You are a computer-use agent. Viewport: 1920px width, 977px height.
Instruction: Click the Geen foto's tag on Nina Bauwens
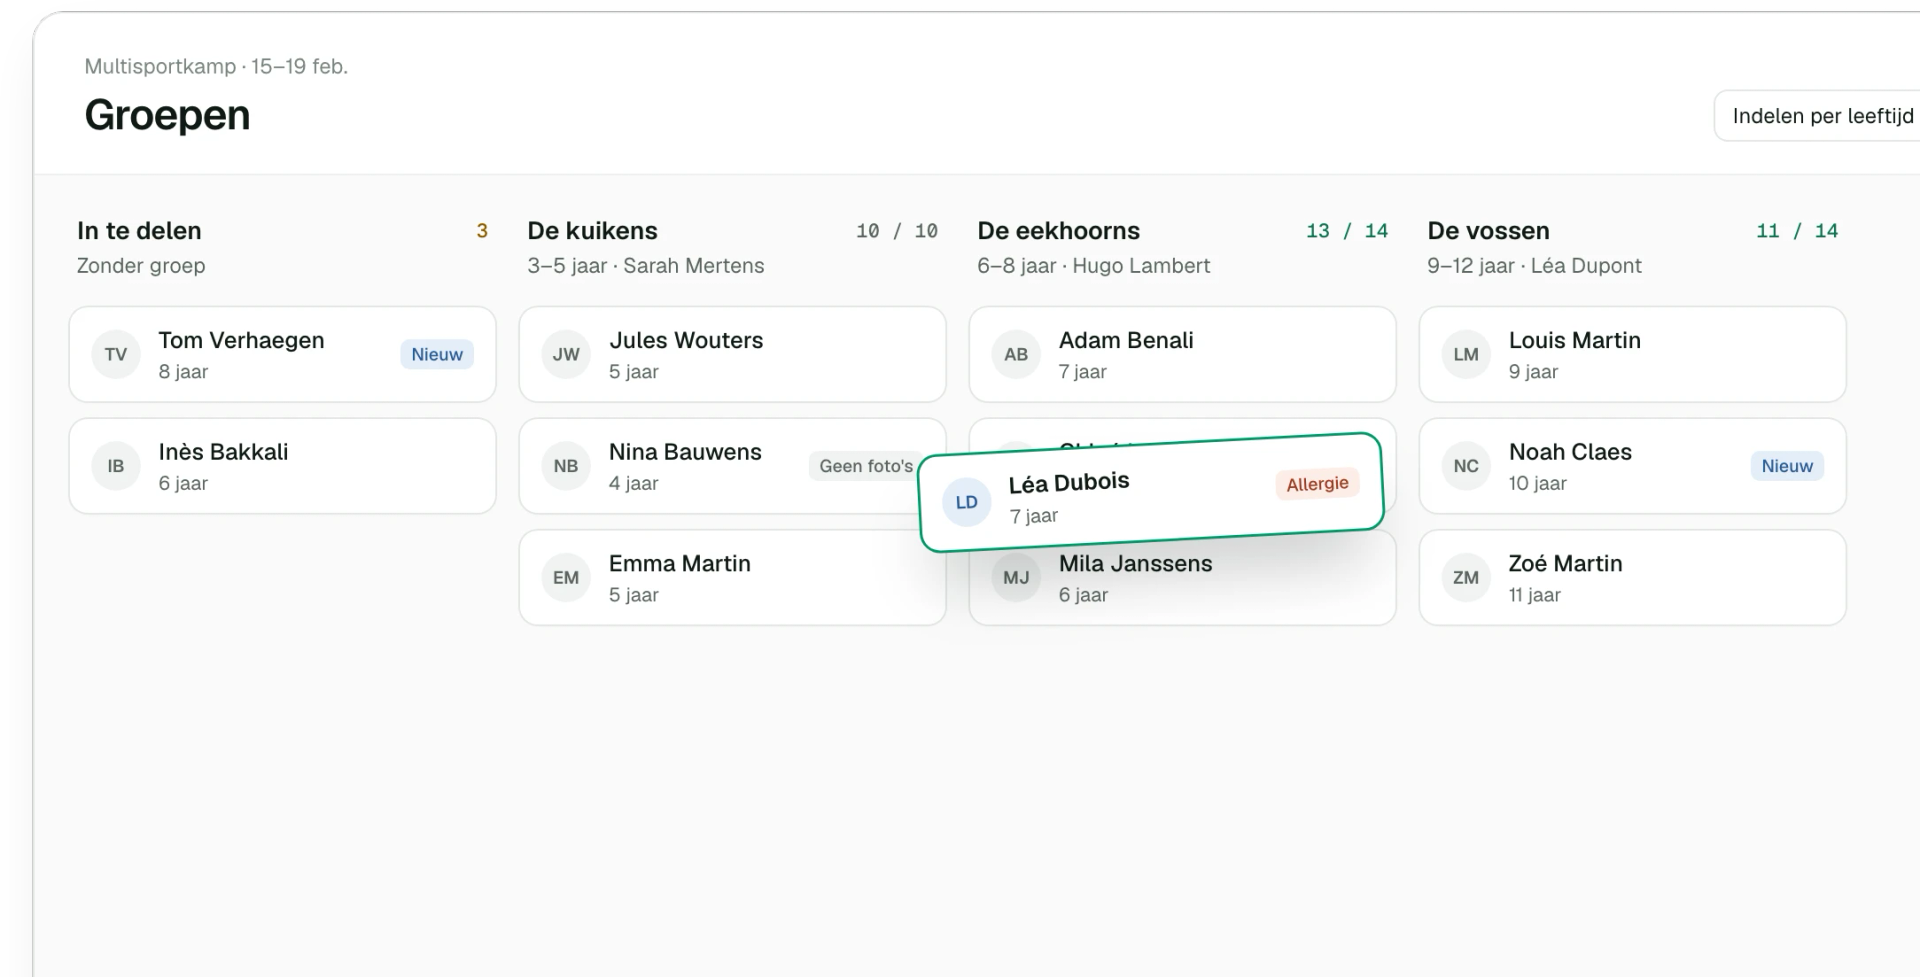click(866, 466)
